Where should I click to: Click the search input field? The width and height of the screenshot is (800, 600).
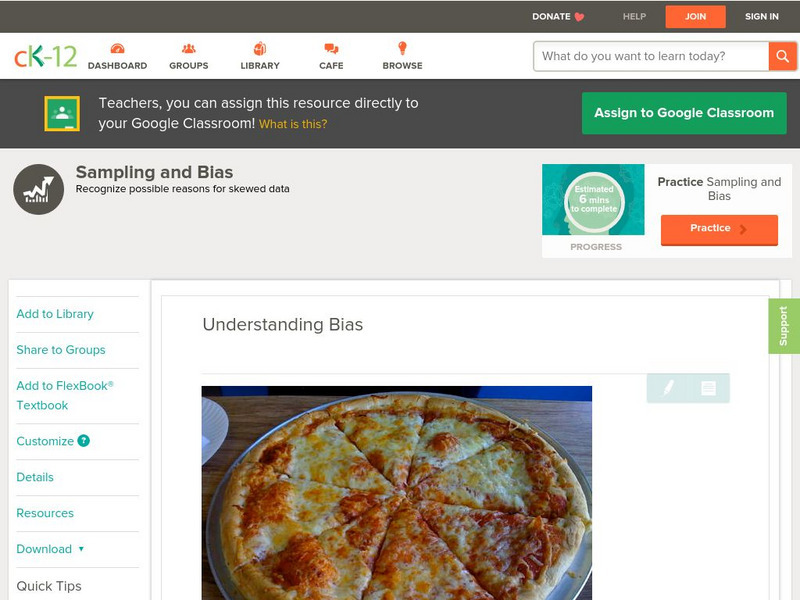[x=651, y=56]
